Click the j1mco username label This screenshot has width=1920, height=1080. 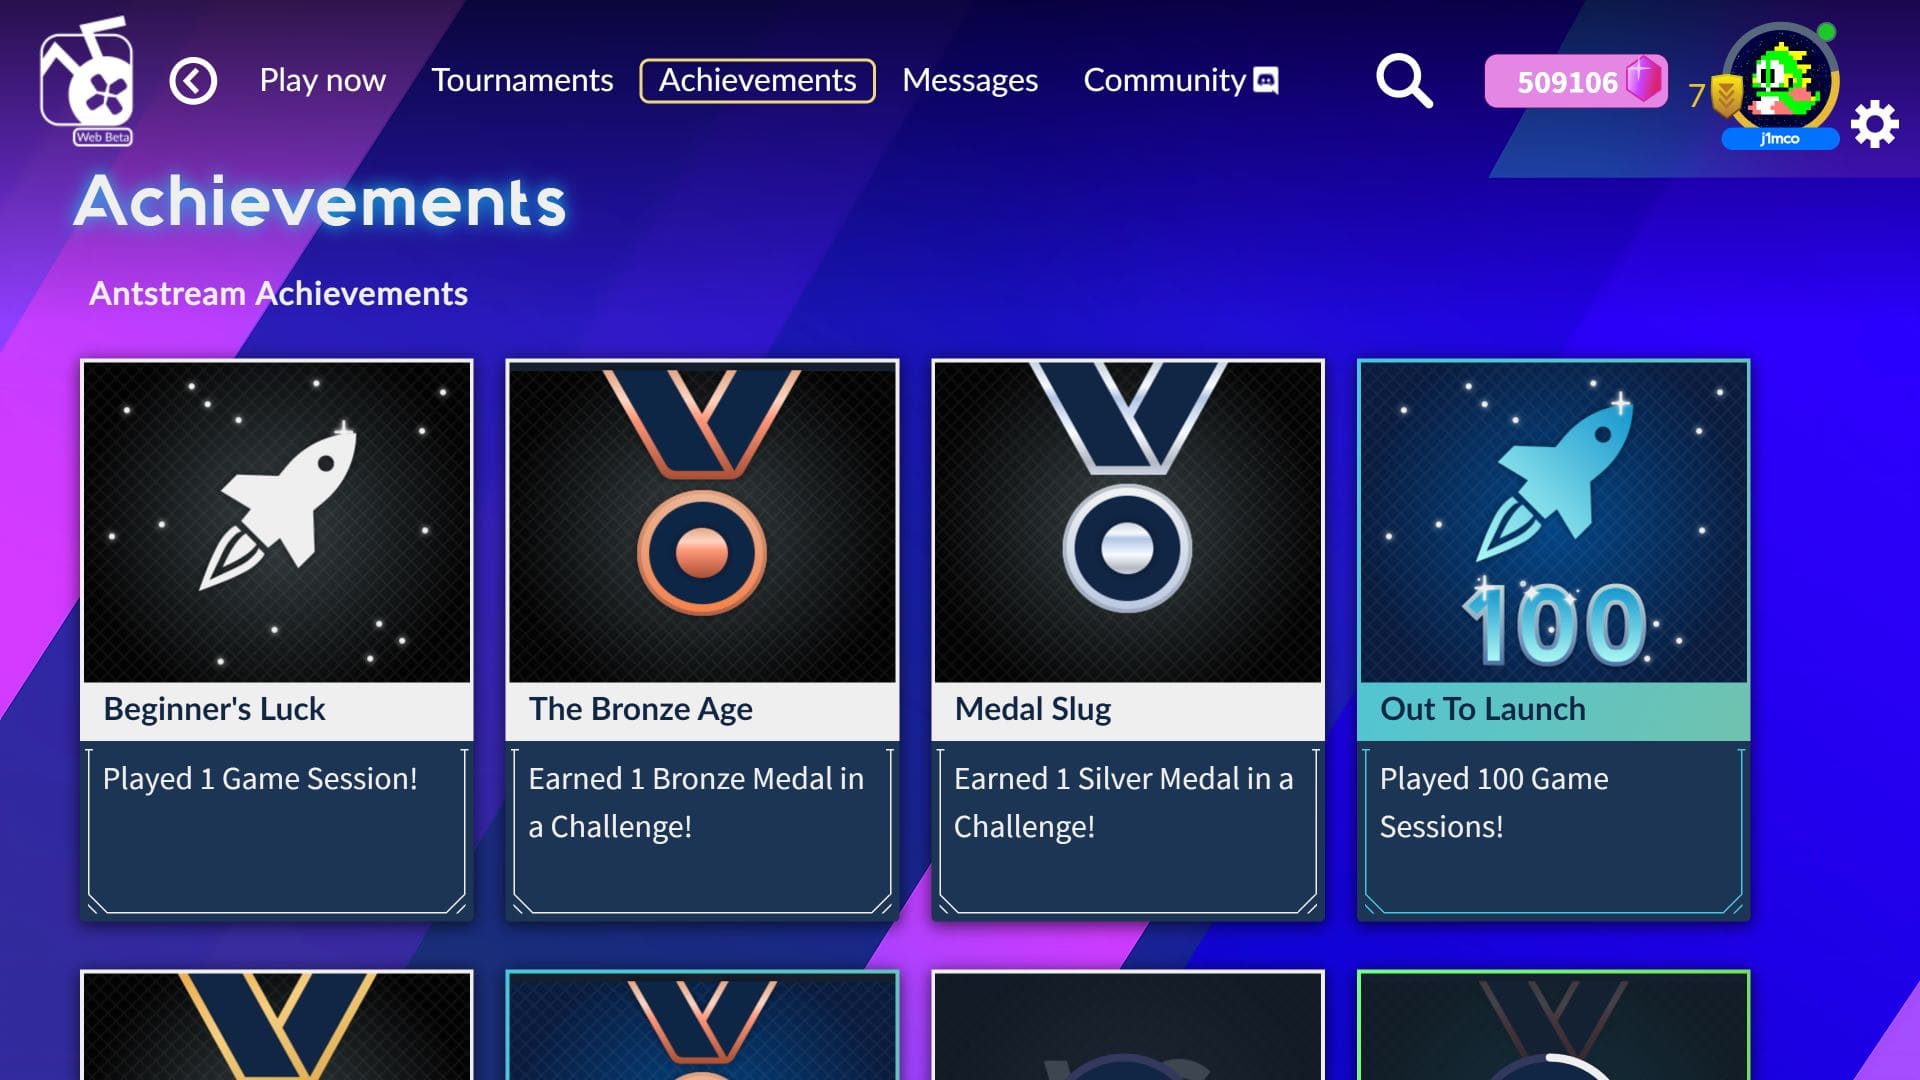(x=1780, y=139)
